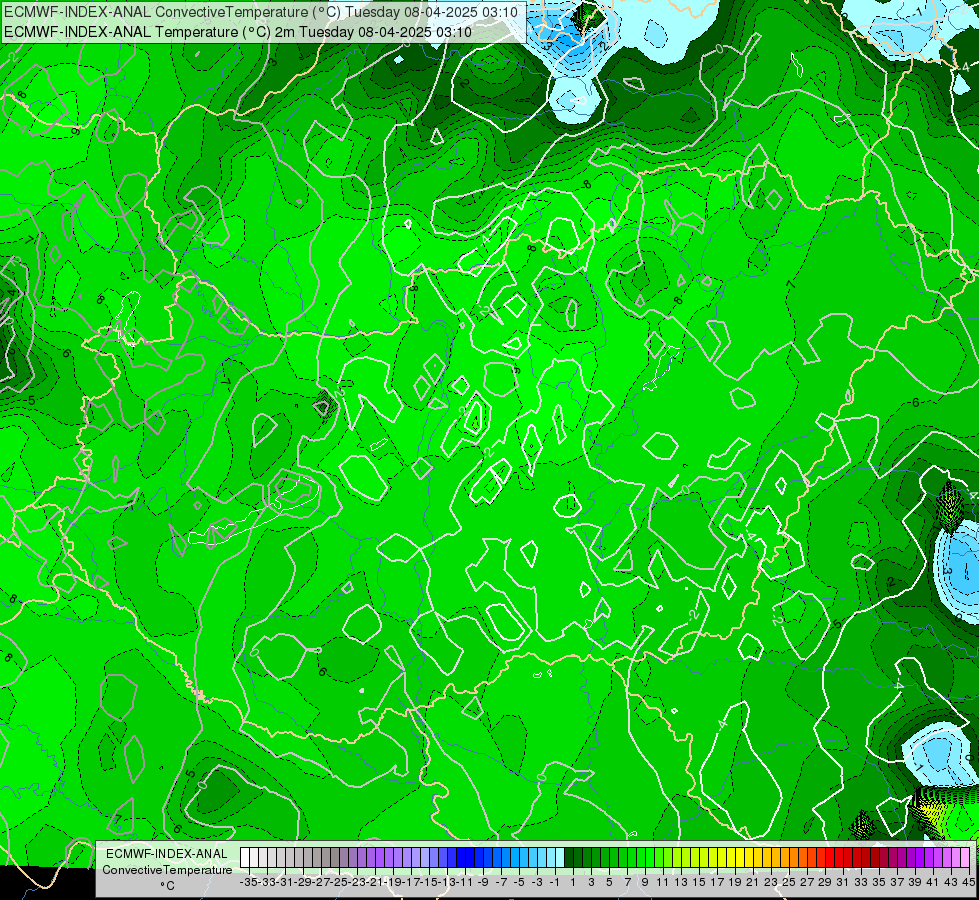
Task: Select the rightmost pink legend swatch
Action: (x=965, y=857)
